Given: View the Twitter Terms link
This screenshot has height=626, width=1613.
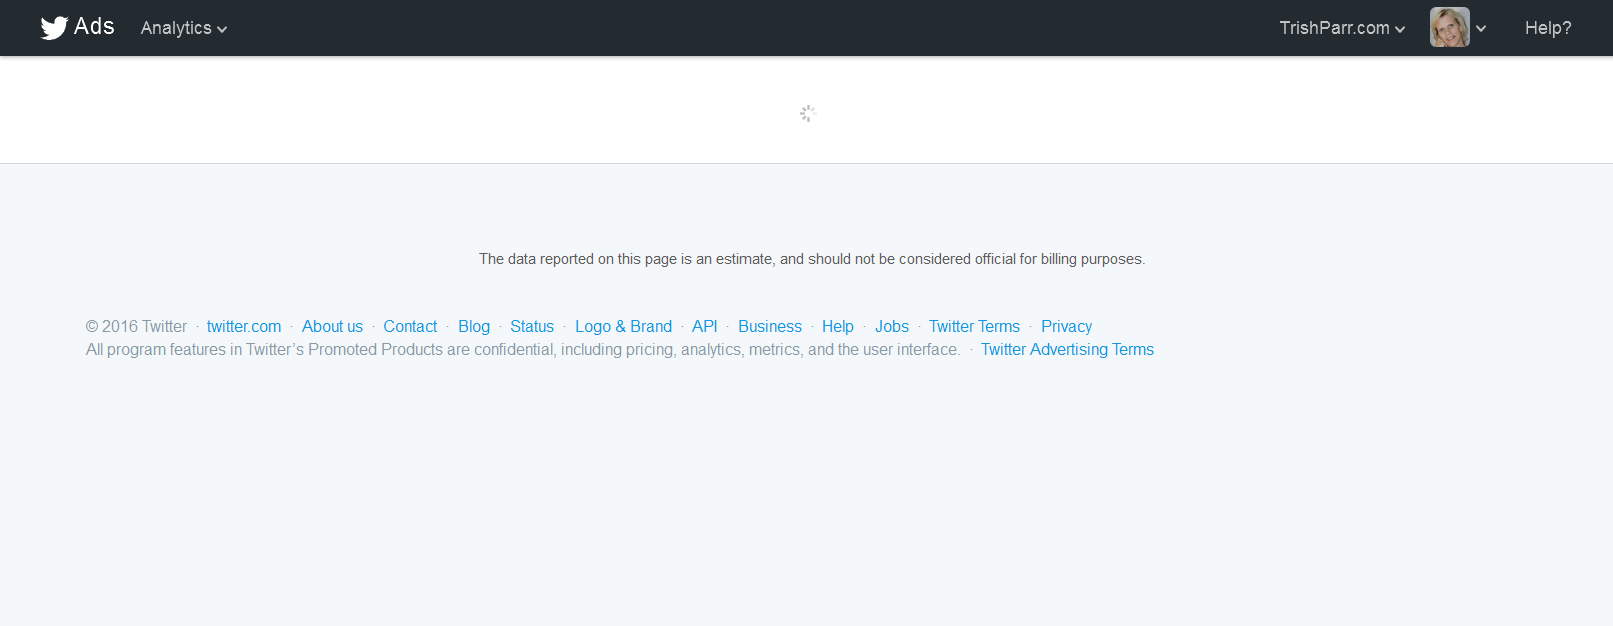Looking at the screenshot, I should click(974, 326).
